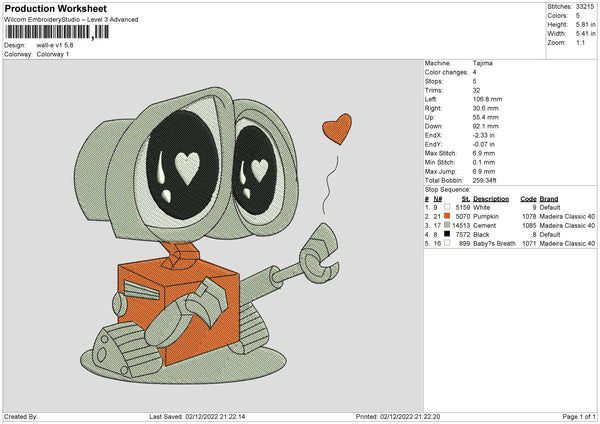Click the Production Worksheet title
Image resolution: width=600 pixels, height=424 pixels.
tap(55, 8)
